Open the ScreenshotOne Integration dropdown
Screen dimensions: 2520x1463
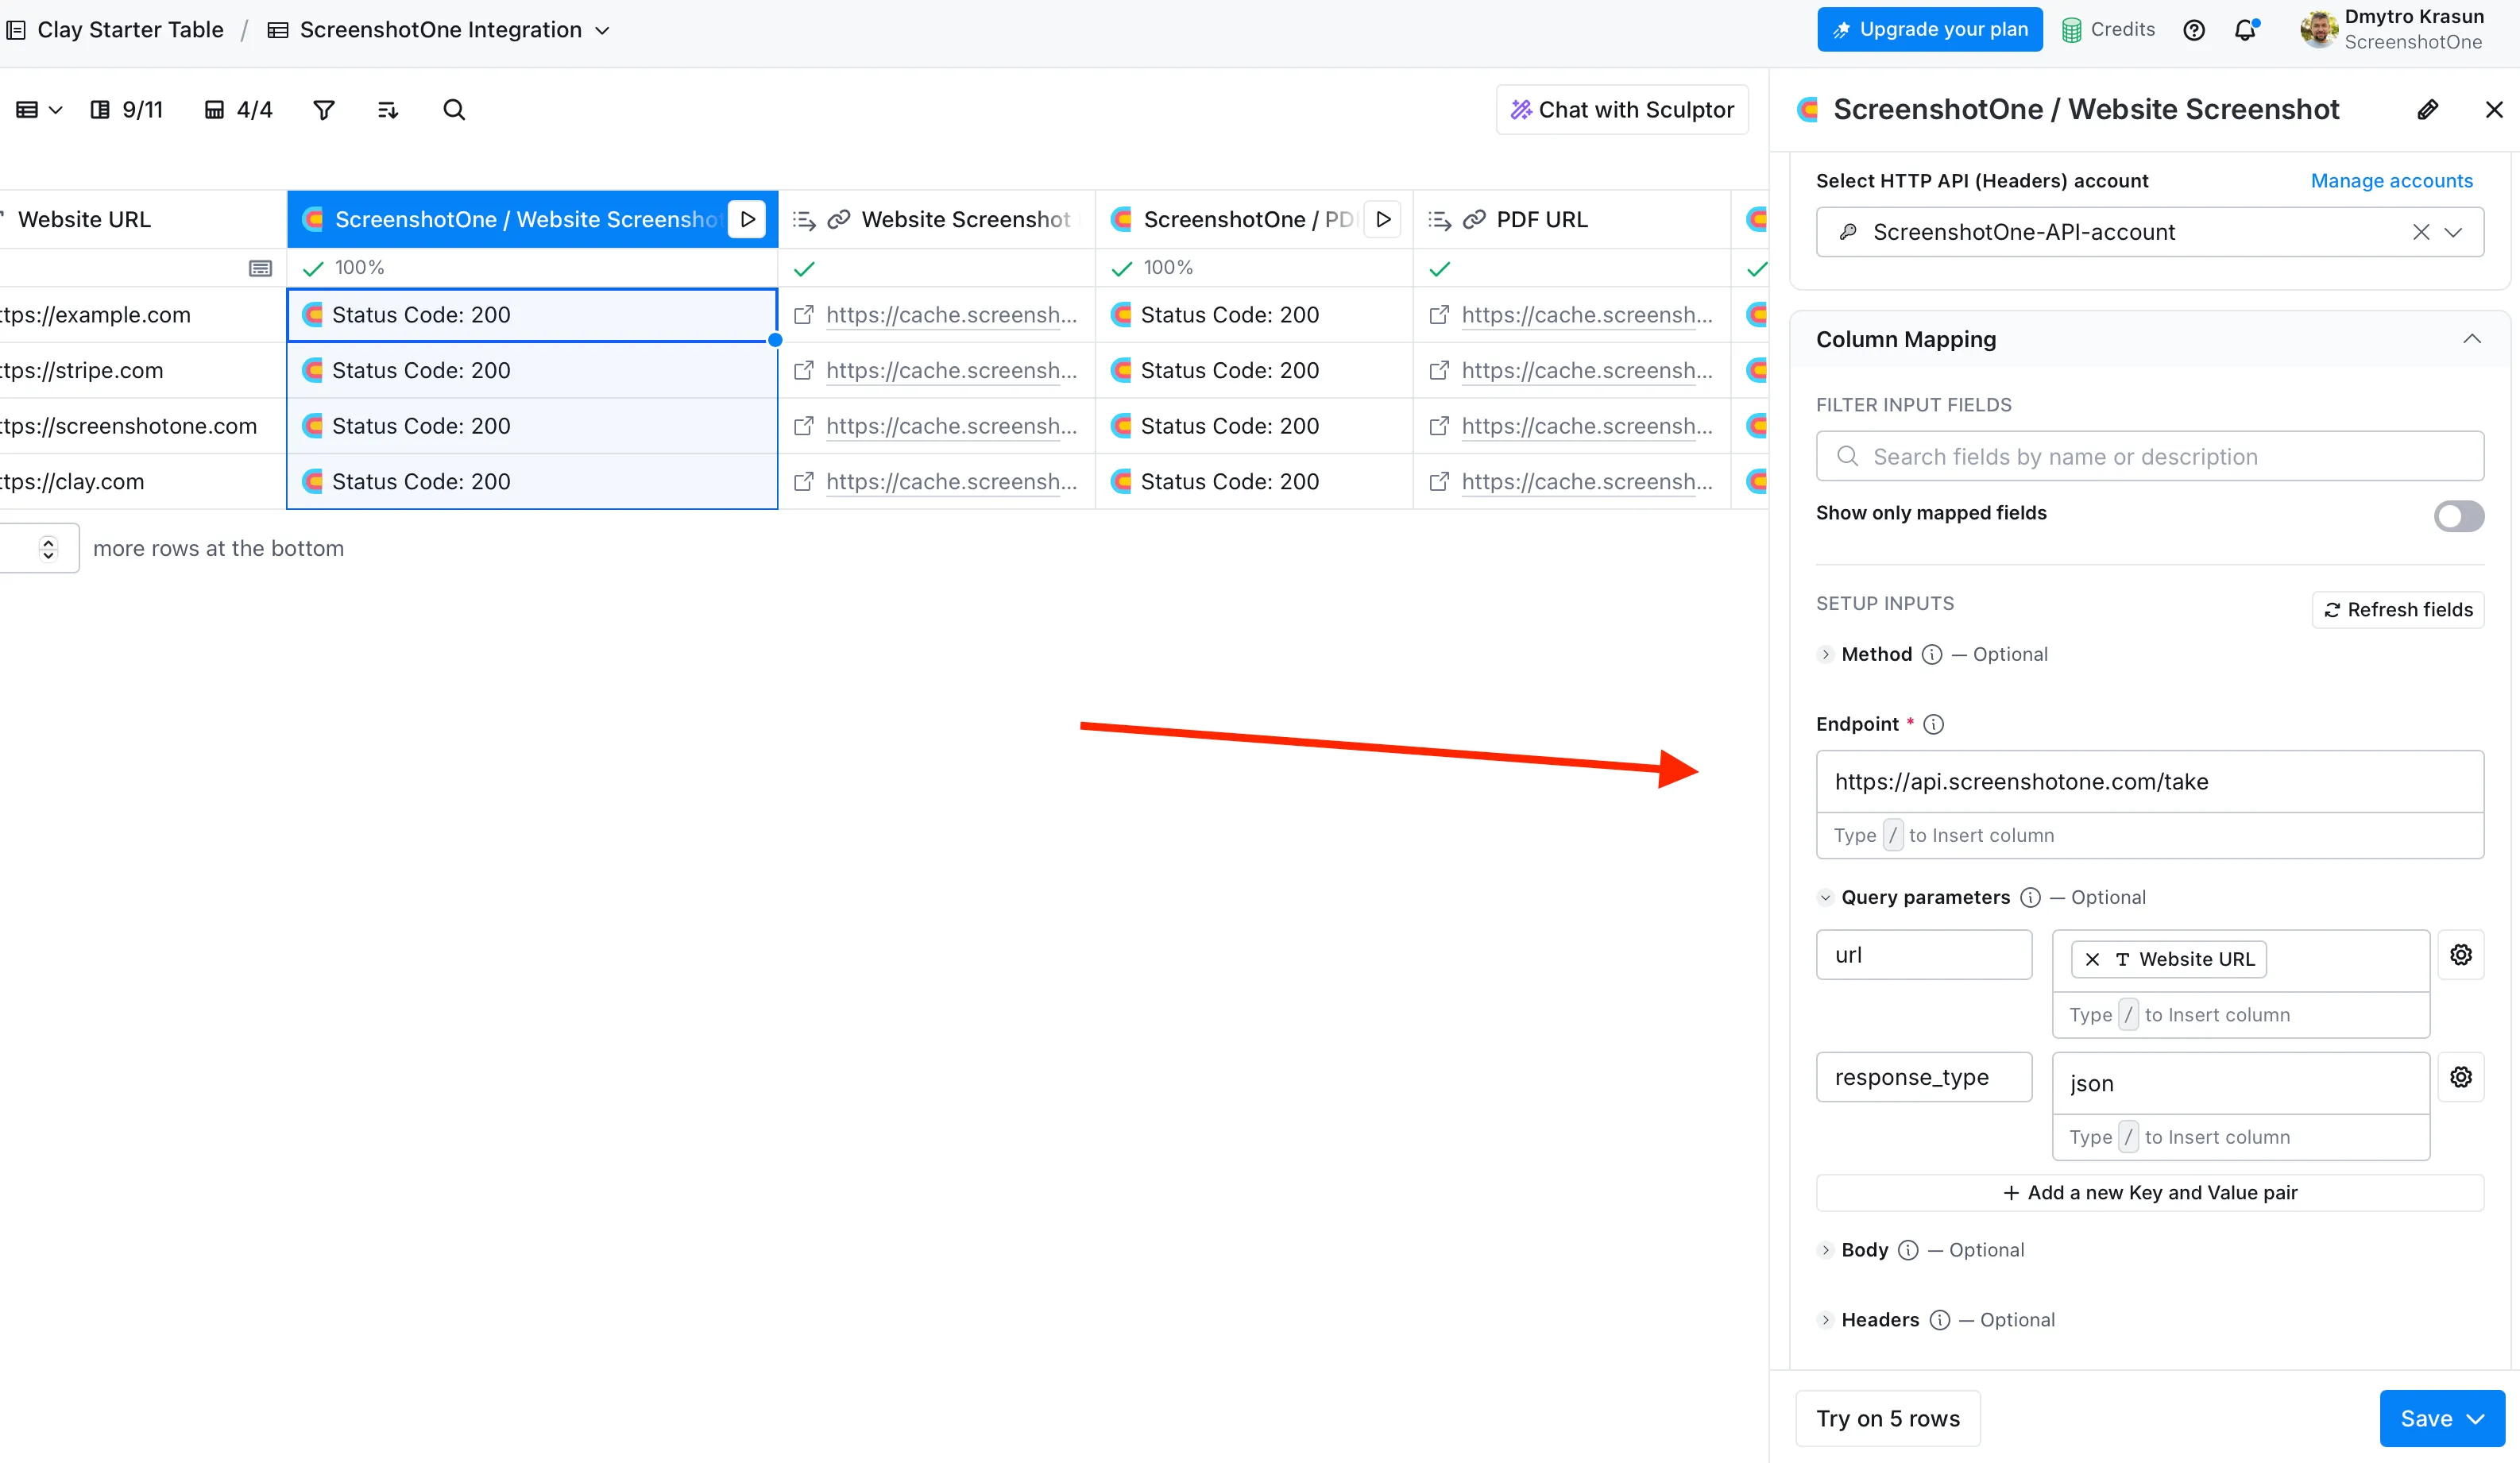pyautogui.click(x=603, y=30)
